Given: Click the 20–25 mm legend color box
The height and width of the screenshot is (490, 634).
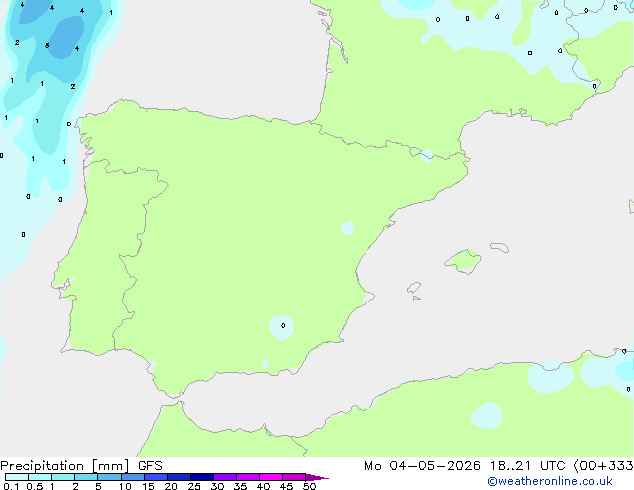Looking at the screenshot, I should (179, 477).
